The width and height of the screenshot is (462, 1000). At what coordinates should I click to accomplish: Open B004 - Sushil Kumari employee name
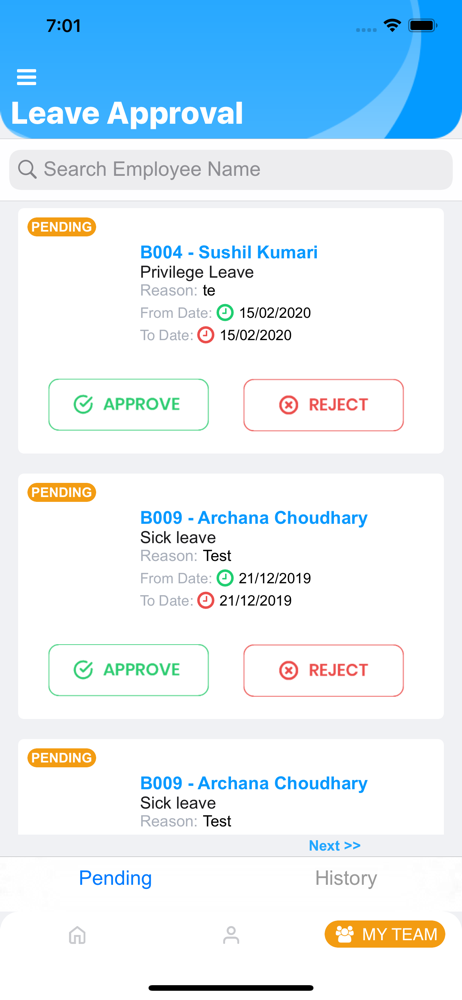point(229,252)
